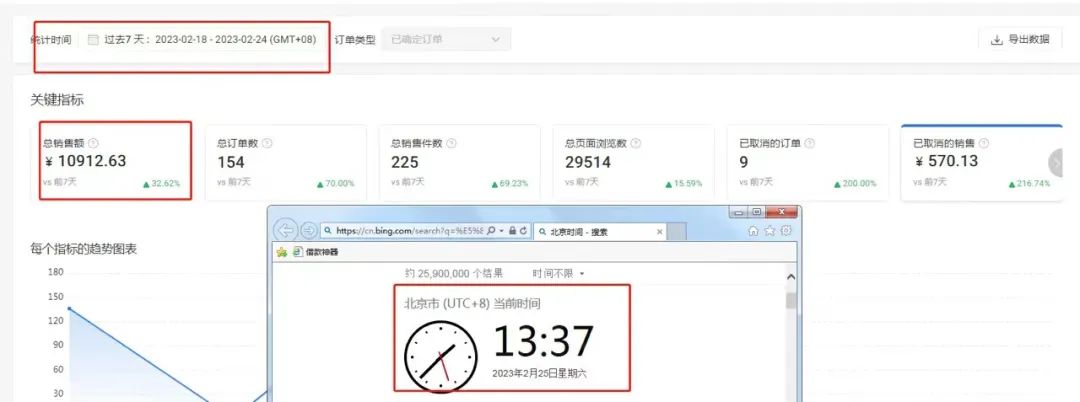The height and width of the screenshot is (402, 1080).
Task: Click the calendar icon in date range
Action: tap(93, 40)
